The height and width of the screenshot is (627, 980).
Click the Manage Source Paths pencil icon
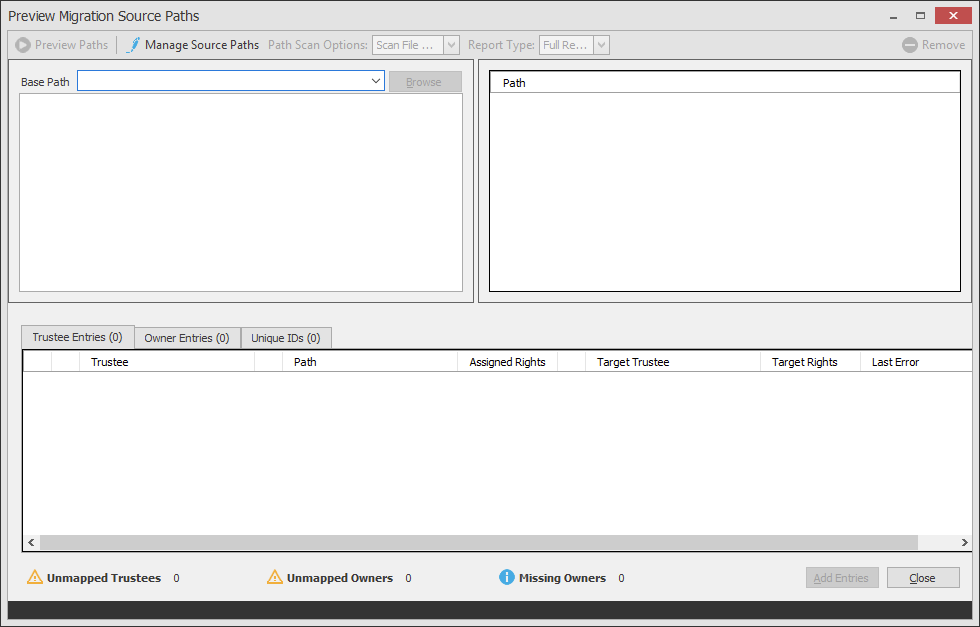pyautogui.click(x=133, y=45)
